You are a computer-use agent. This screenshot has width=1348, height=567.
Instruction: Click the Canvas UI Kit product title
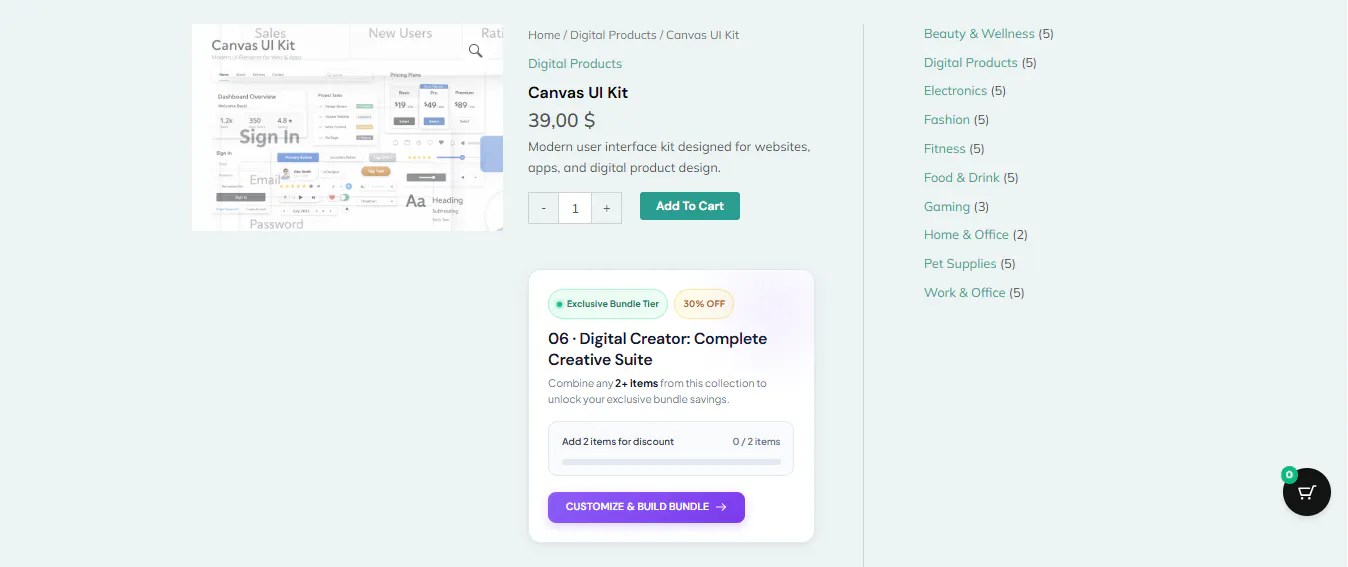(x=578, y=93)
